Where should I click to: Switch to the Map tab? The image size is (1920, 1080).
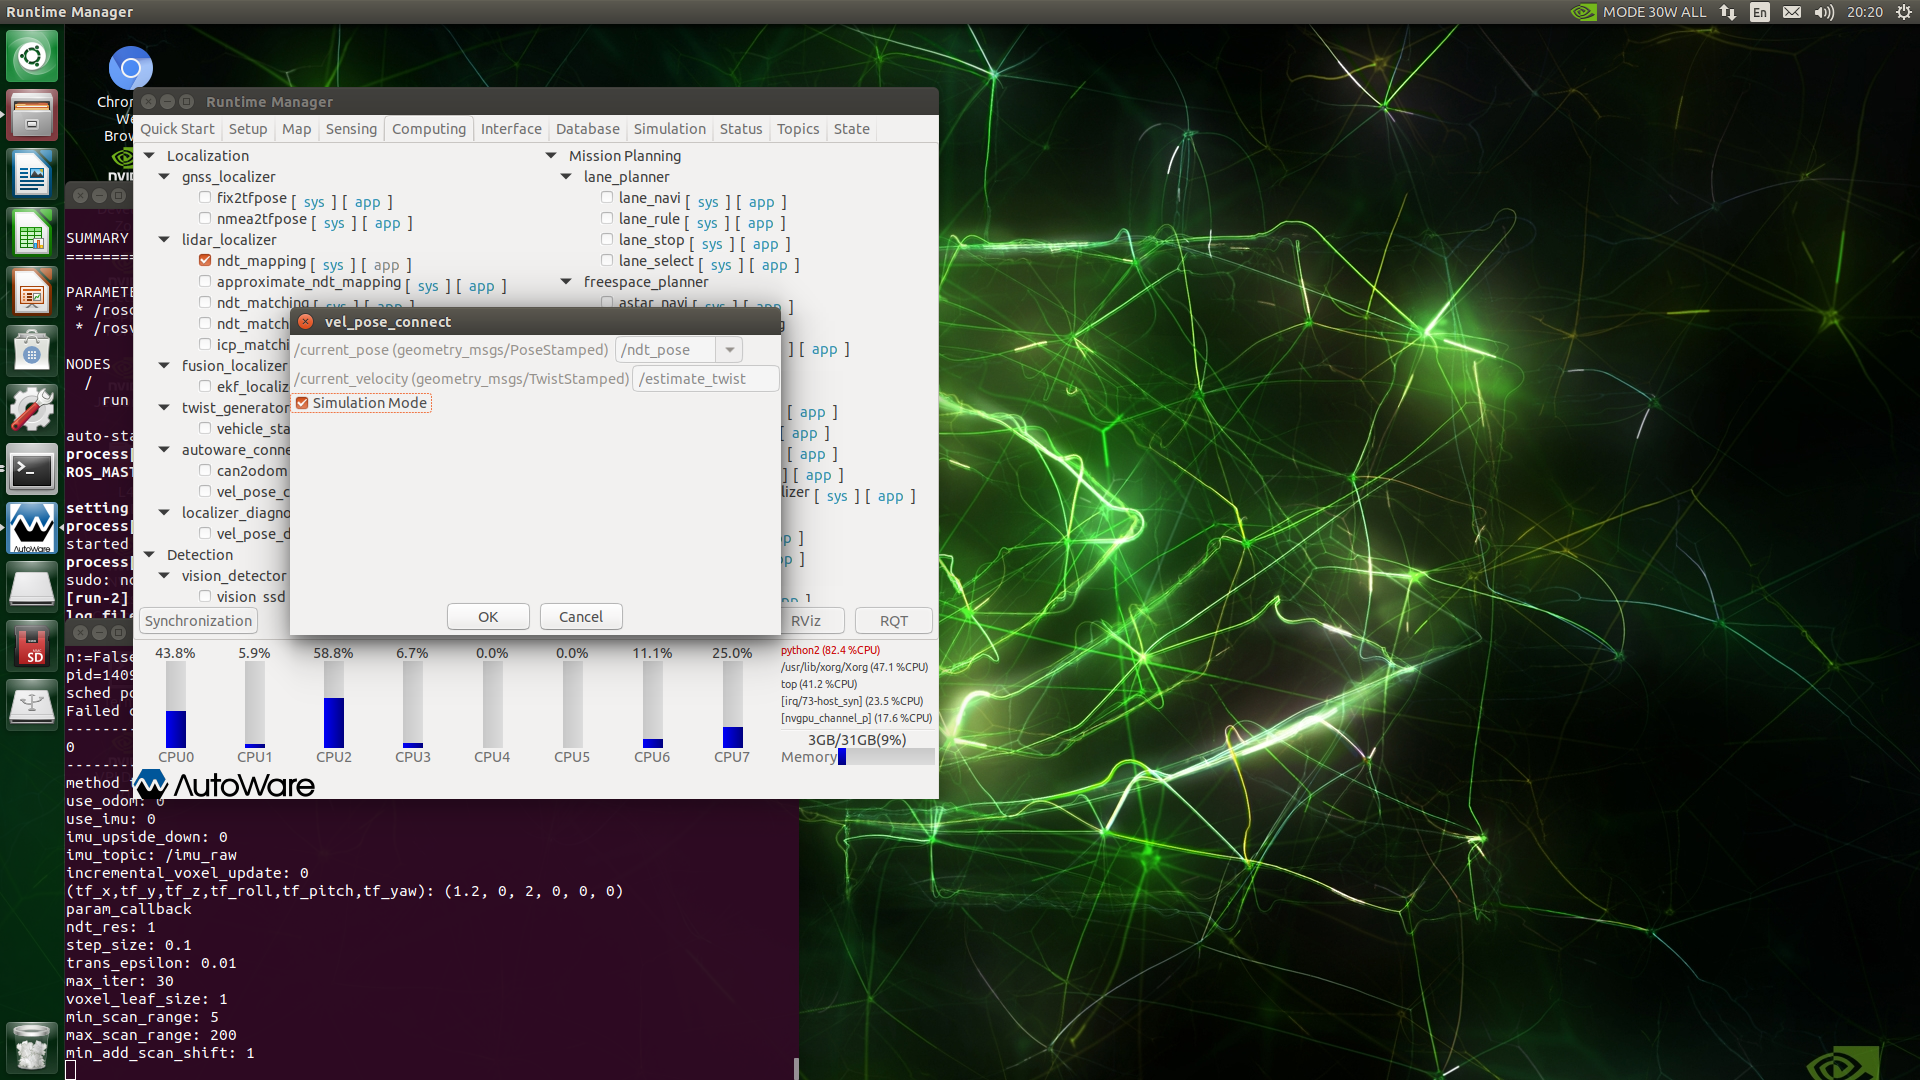[x=296, y=129]
